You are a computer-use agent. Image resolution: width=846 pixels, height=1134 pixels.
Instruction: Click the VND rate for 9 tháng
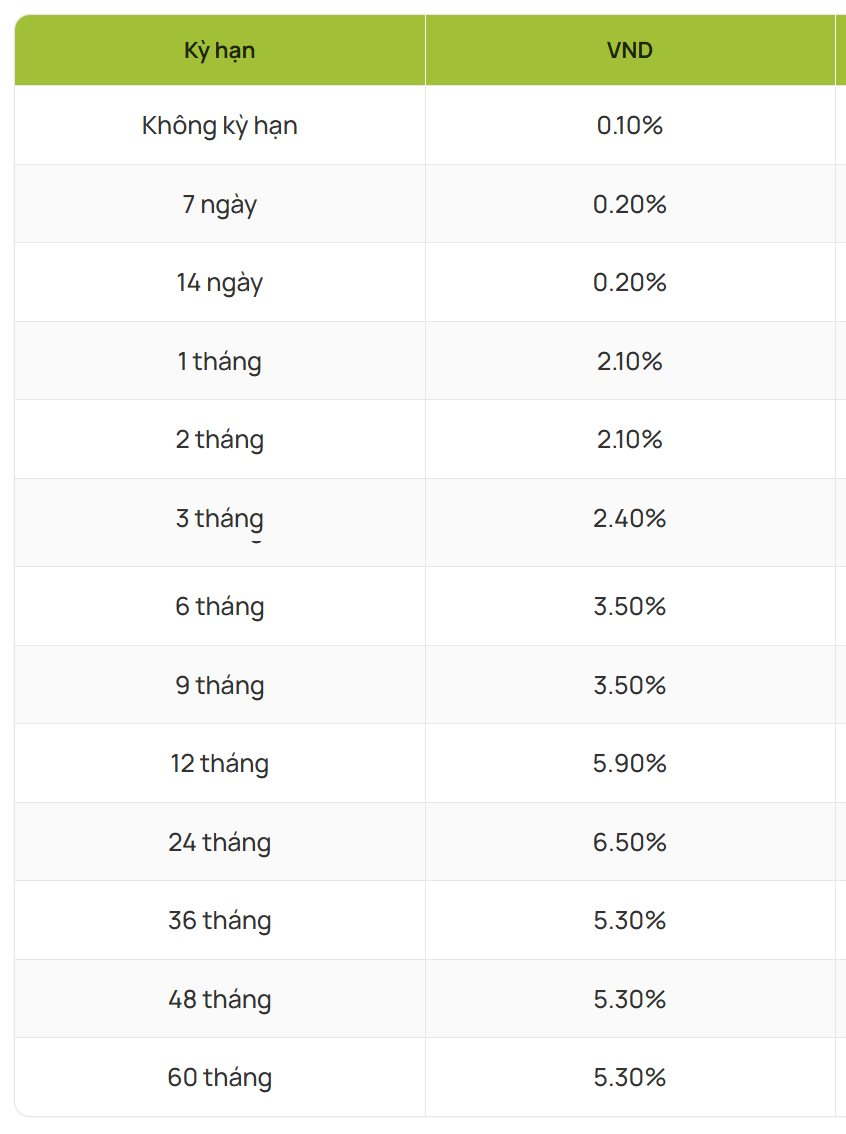[629, 686]
